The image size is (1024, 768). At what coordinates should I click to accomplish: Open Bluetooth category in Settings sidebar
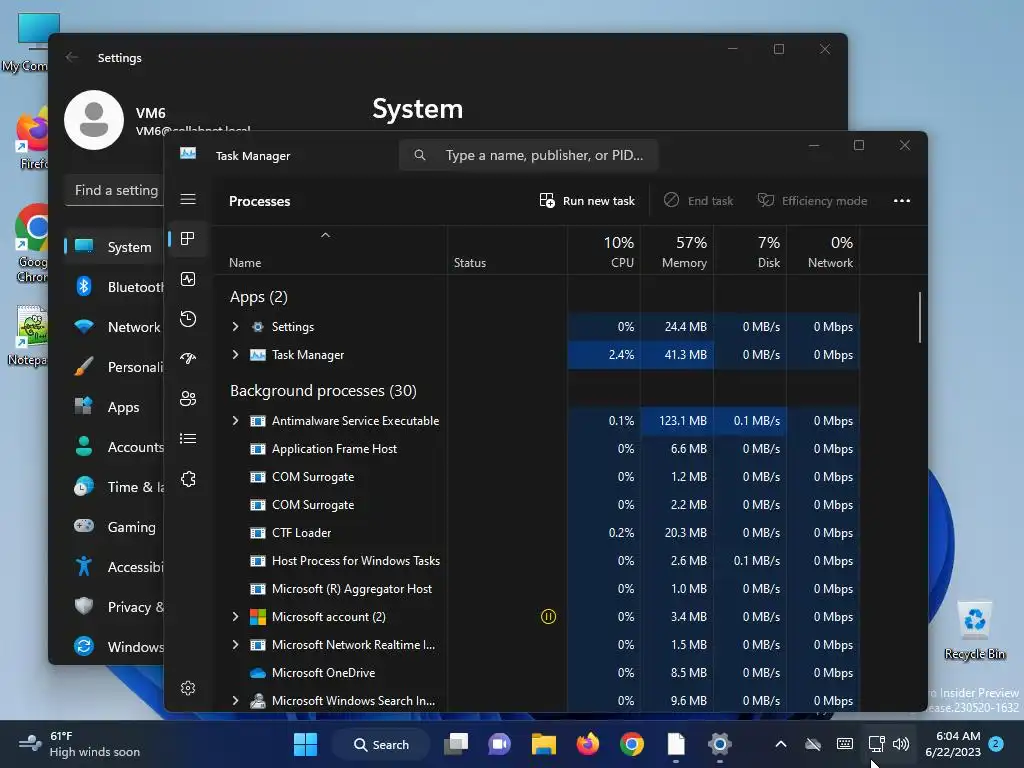(x=114, y=287)
